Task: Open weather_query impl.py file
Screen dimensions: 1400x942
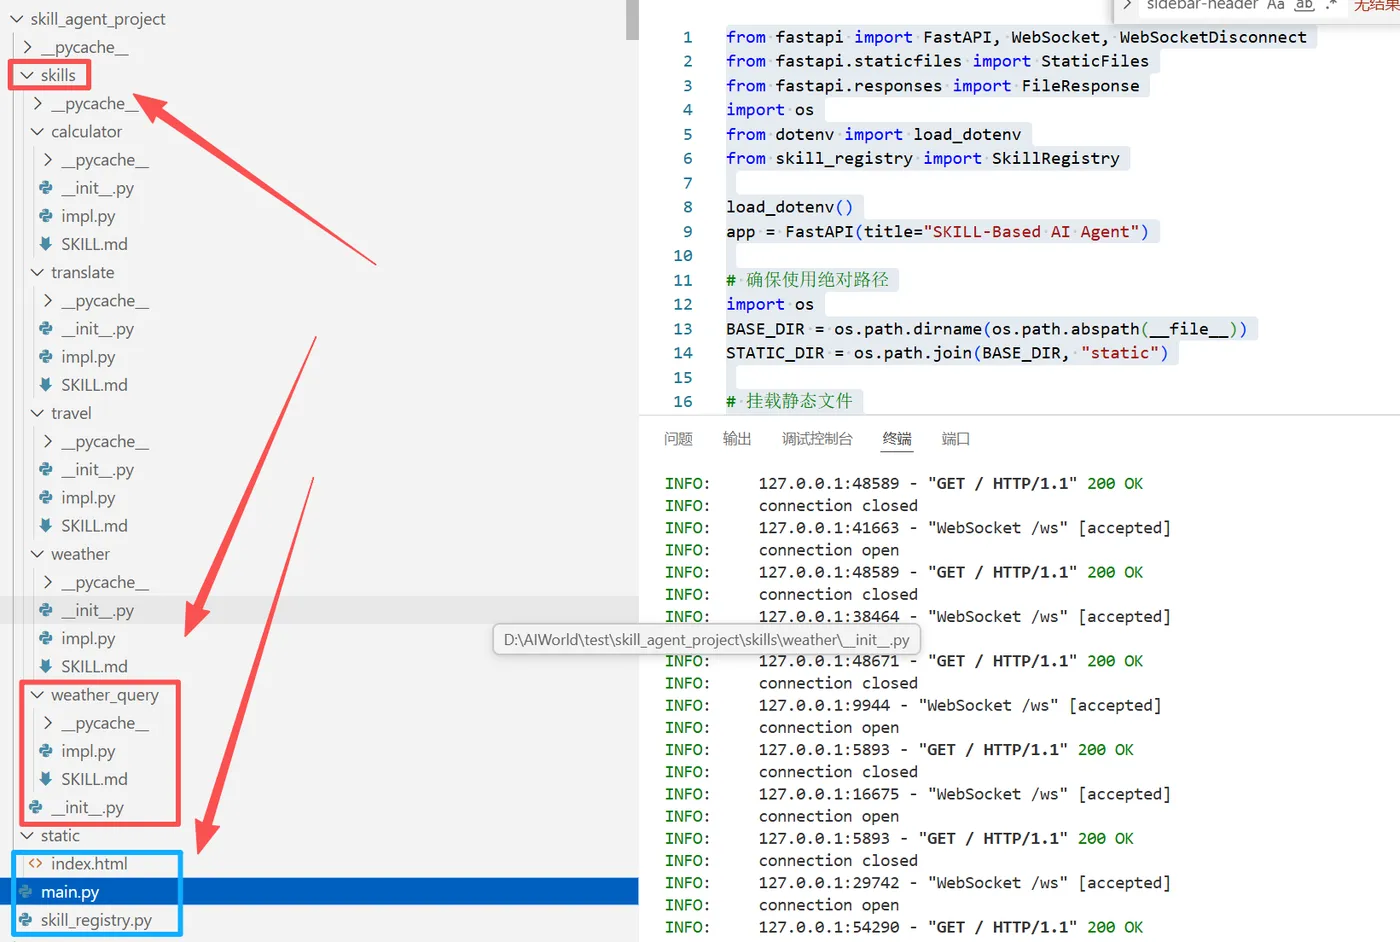Action: (x=88, y=751)
